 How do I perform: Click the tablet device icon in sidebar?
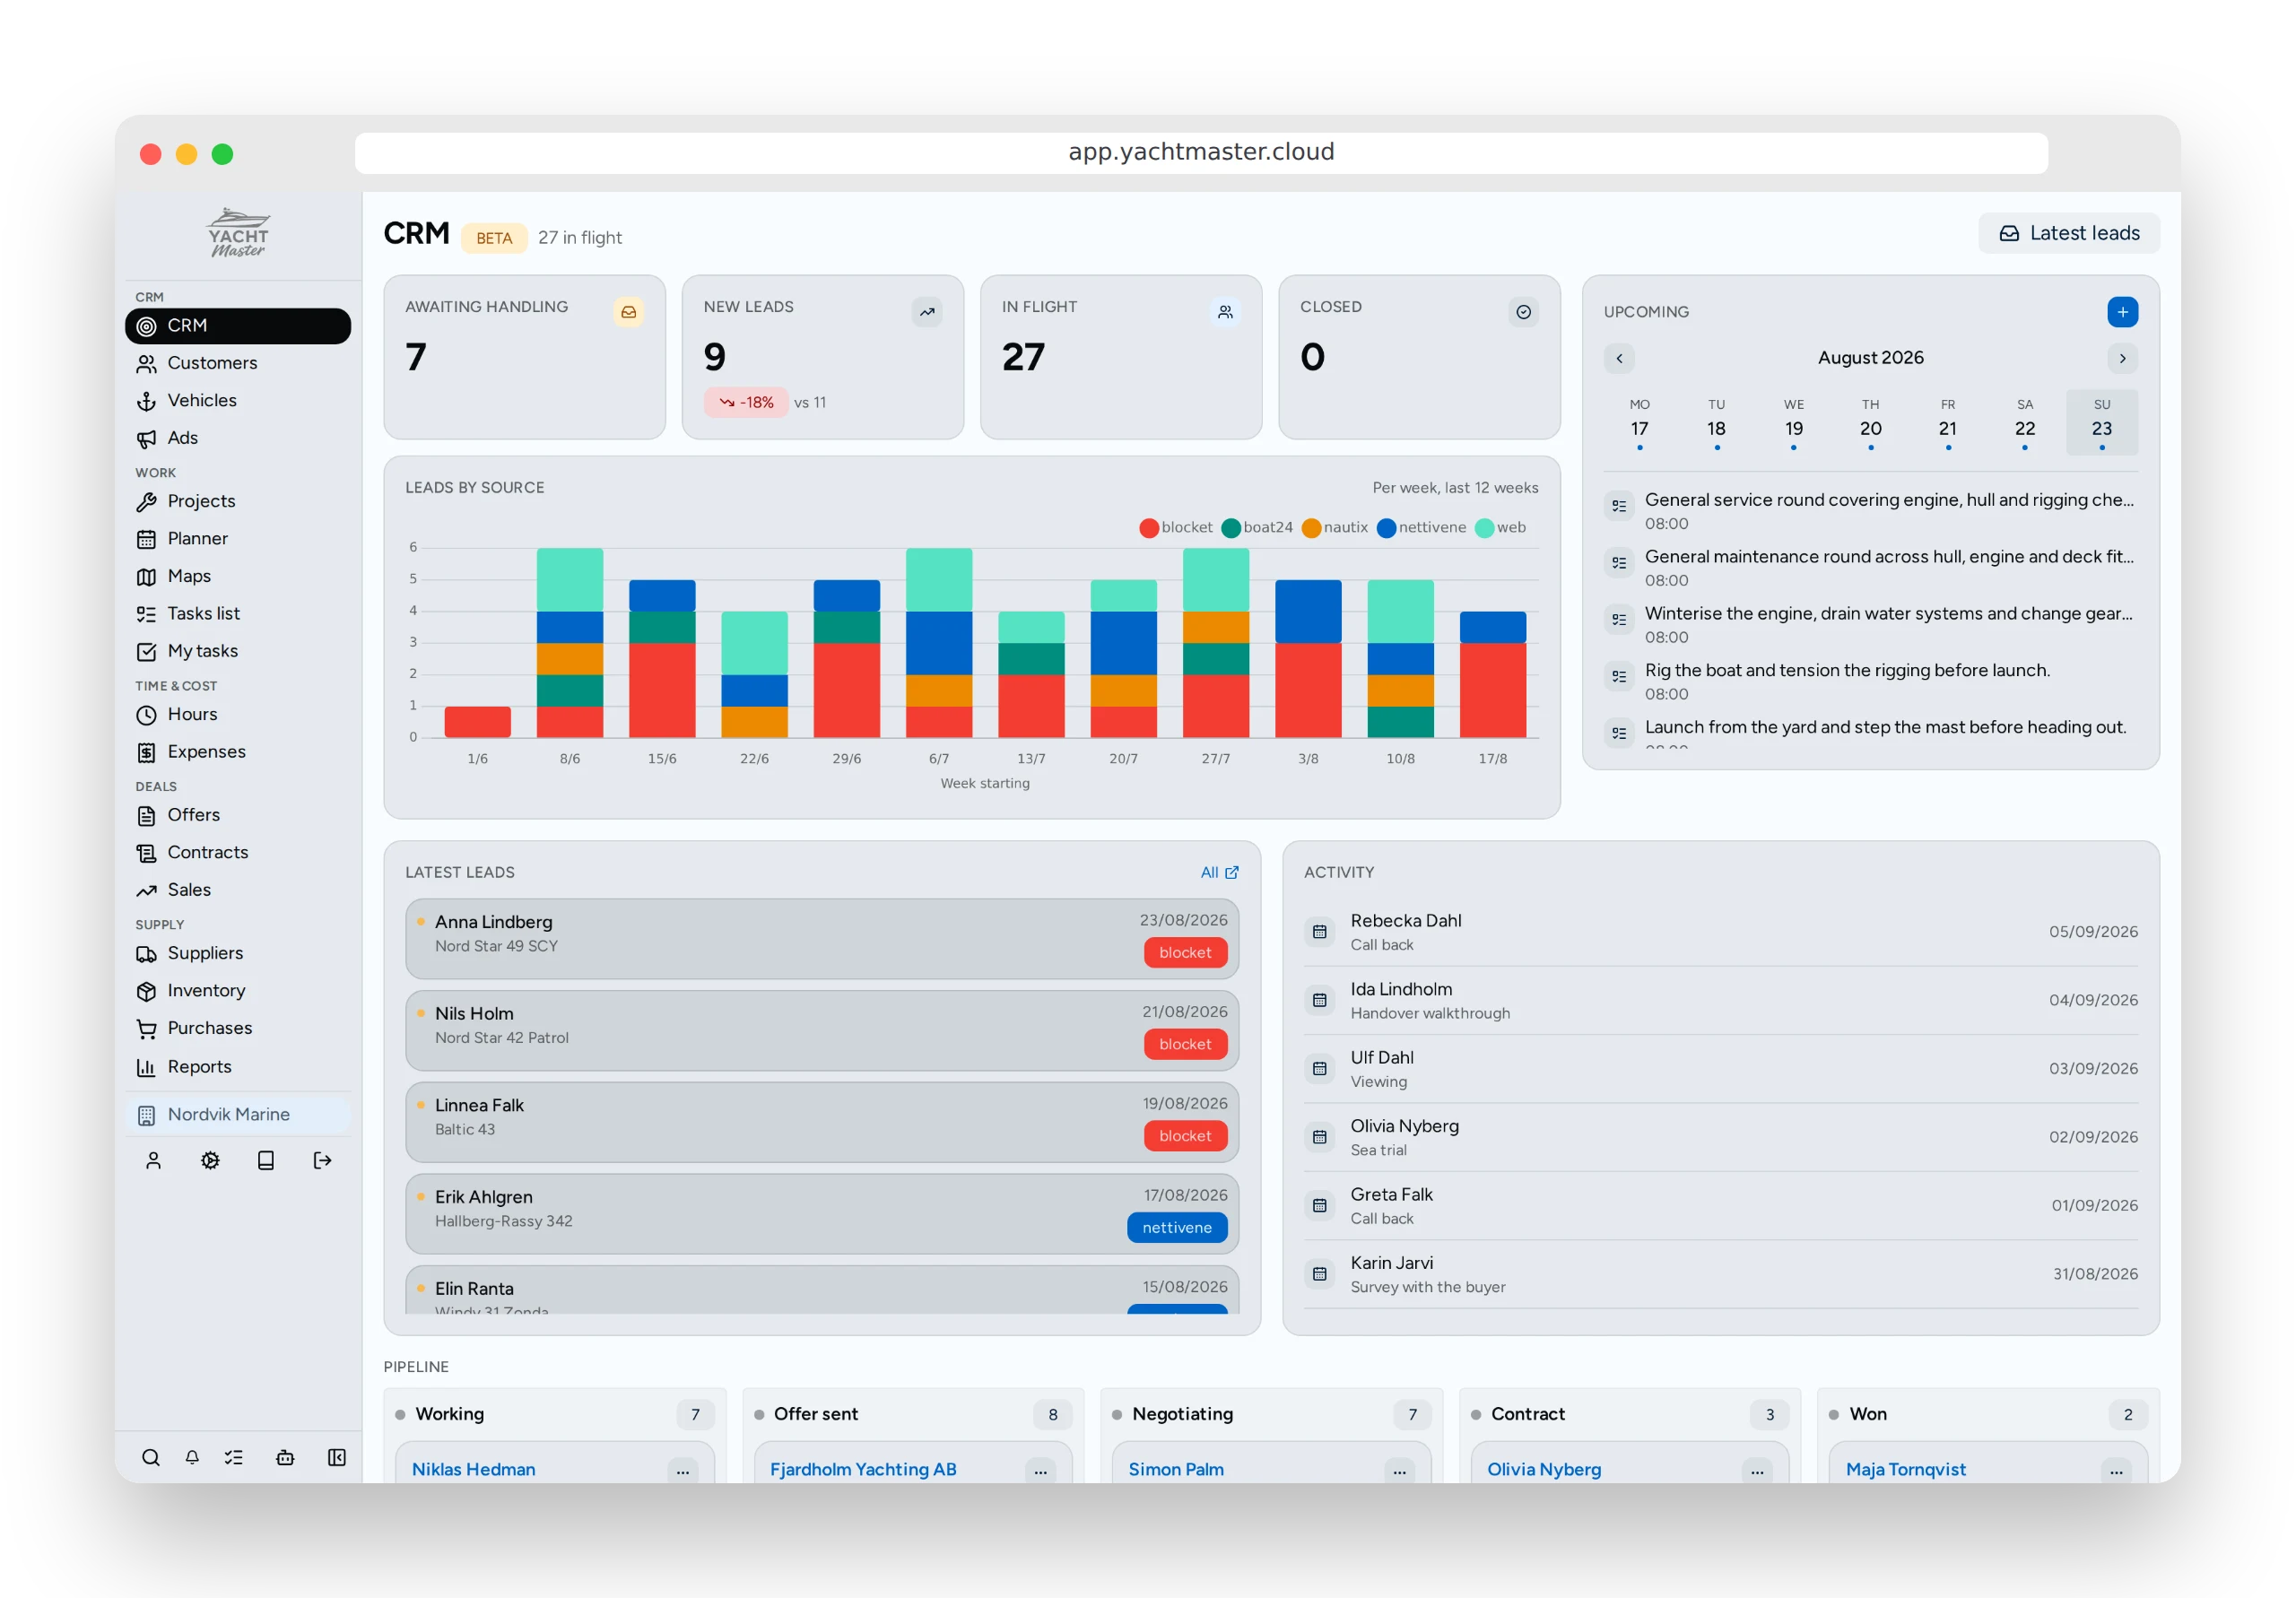coord(266,1160)
